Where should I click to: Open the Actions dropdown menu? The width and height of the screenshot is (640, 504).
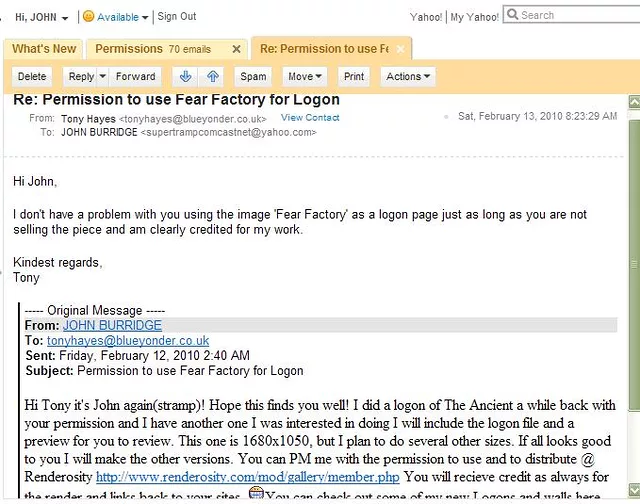[408, 76]
